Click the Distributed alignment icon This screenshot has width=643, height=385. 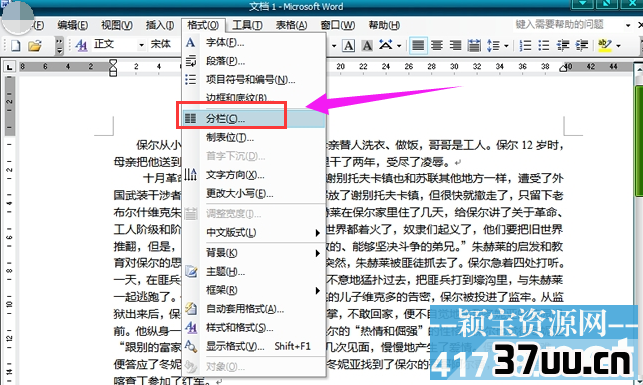474,45
